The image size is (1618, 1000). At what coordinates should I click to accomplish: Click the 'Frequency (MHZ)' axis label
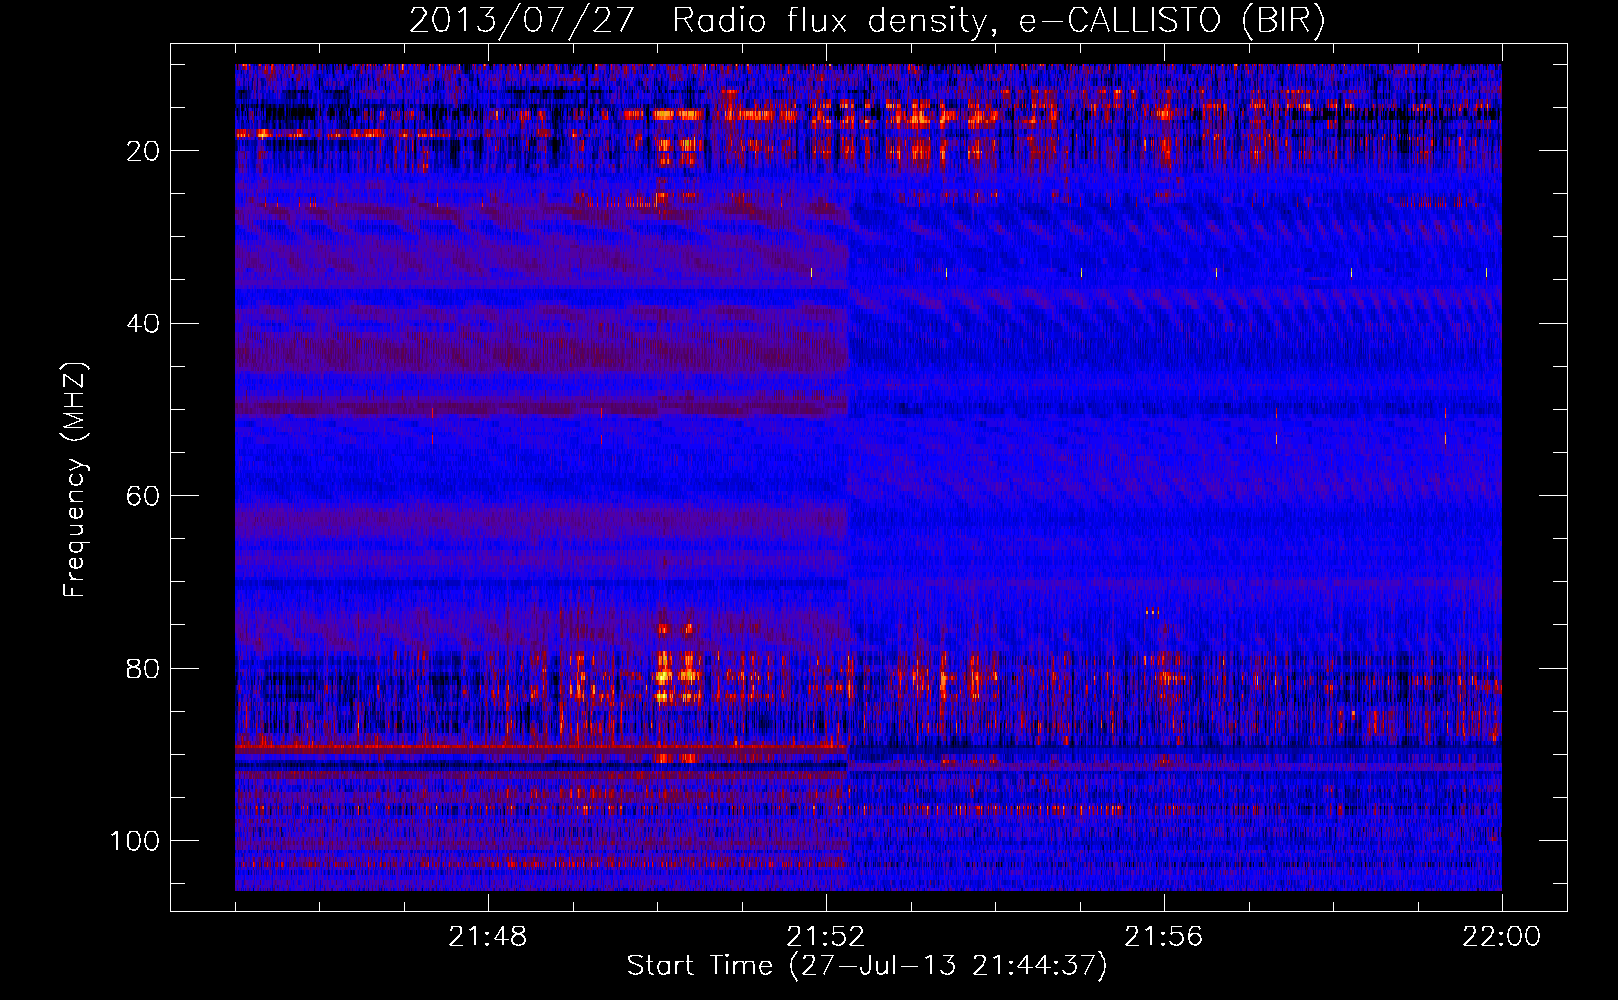pyautogui.click(x=75, y=480)
